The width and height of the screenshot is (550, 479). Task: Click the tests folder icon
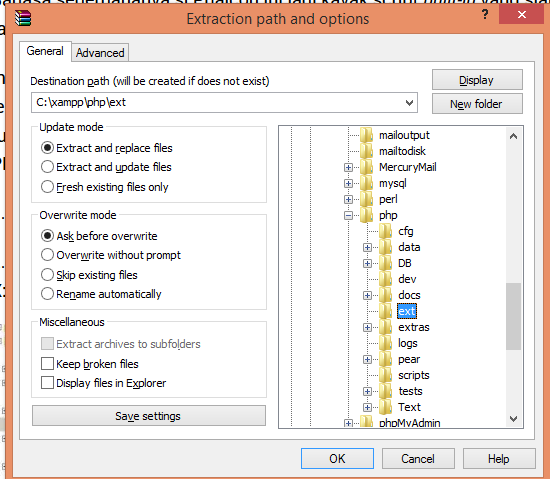pyautogui.click(x=385, y=391)
